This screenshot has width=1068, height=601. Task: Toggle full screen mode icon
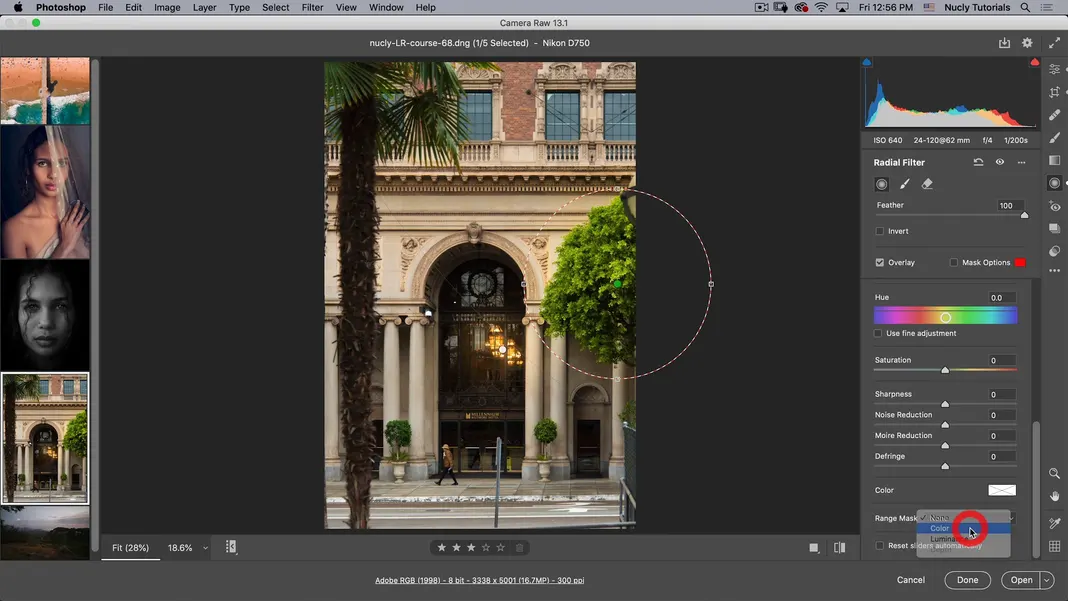(x=1054, y=43)
